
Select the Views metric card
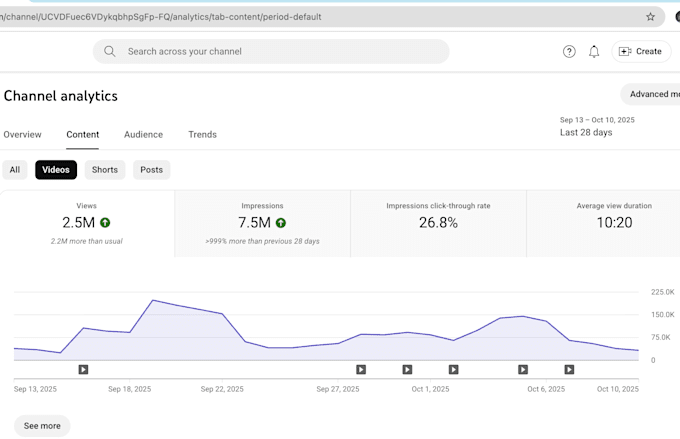coord(87,223)
